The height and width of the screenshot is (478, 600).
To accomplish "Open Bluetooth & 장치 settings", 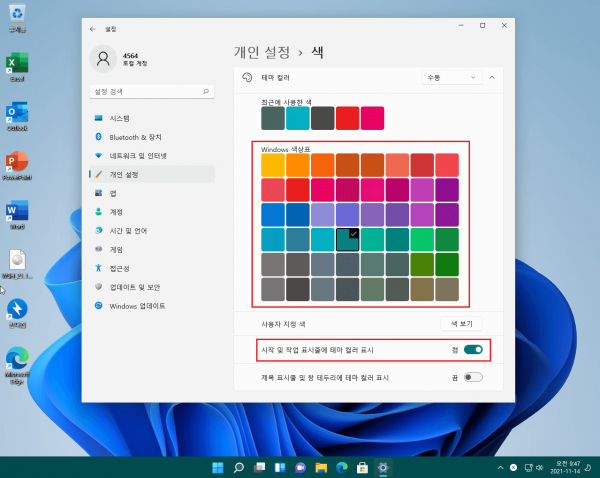I will coord(152,137).
